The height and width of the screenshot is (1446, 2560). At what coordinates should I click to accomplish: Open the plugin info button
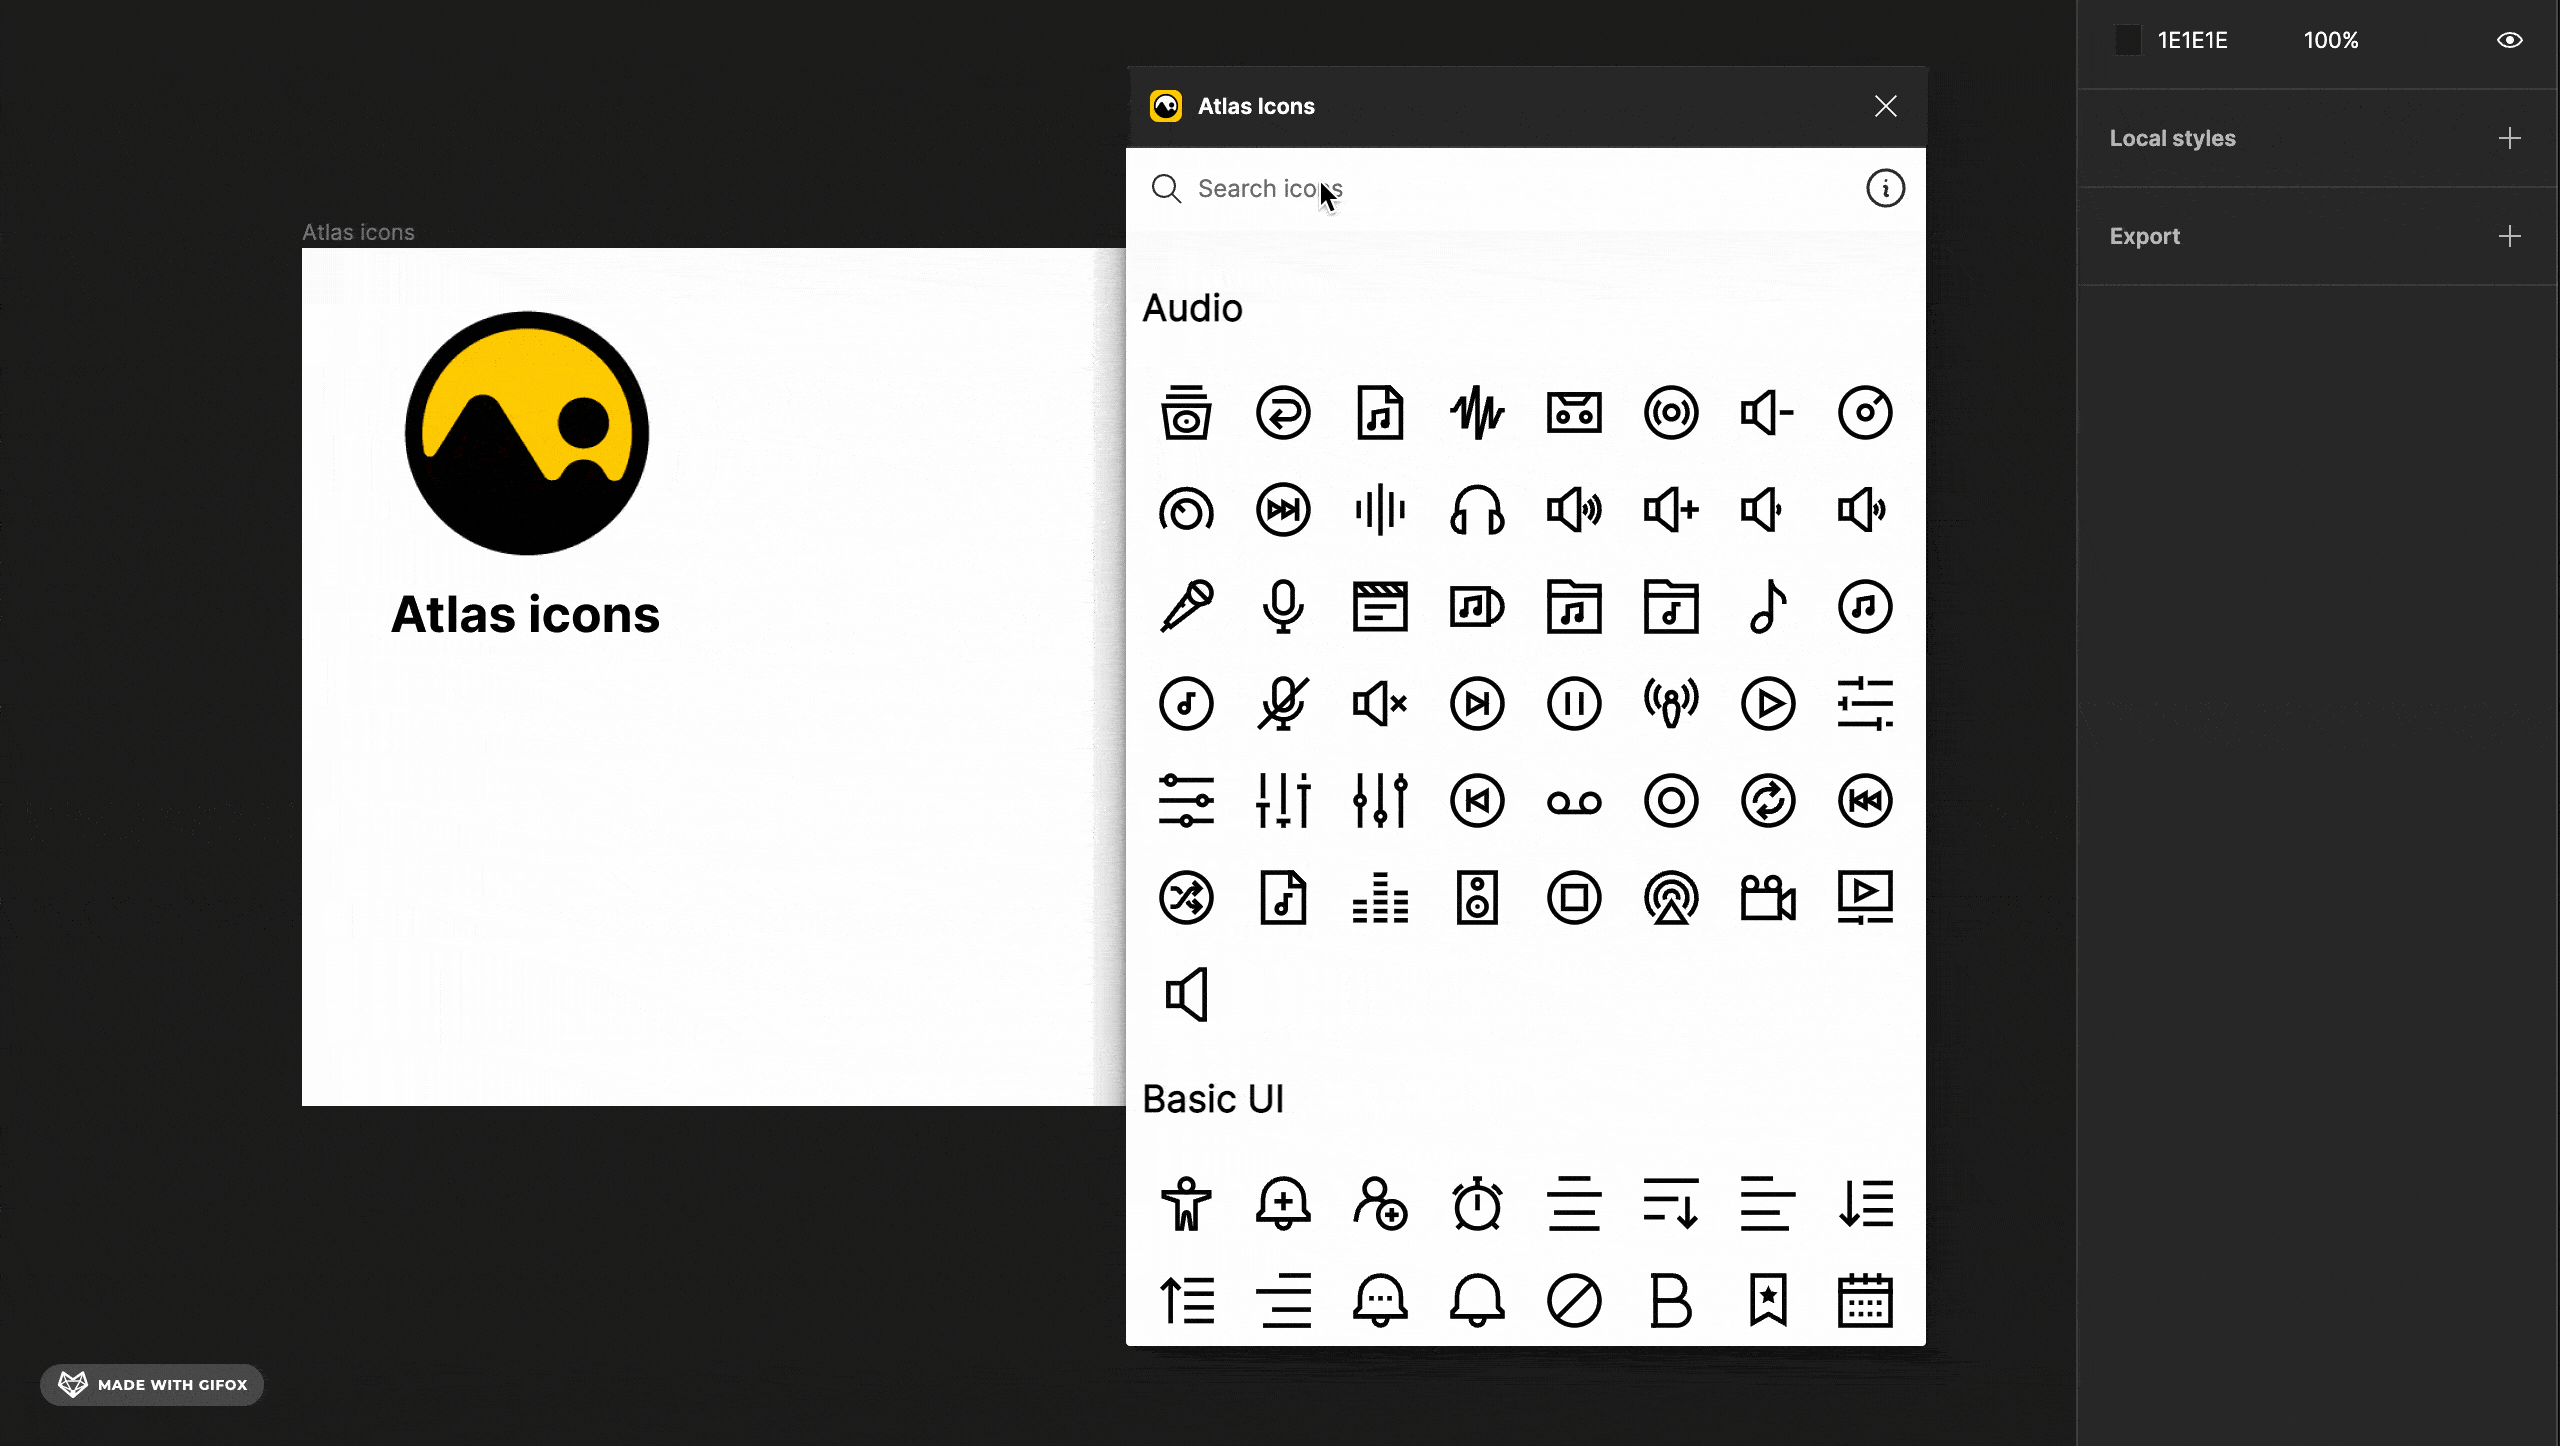tap(1885, 188)
